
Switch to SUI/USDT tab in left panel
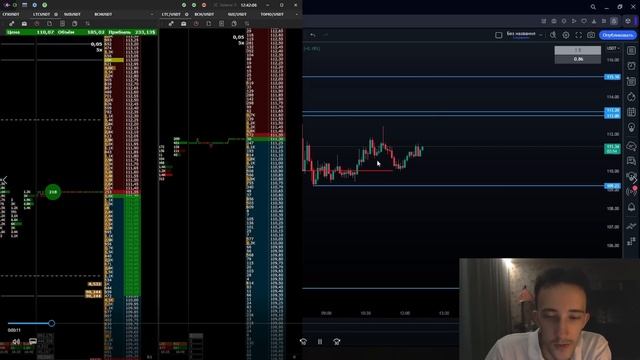(x=72, y=14)
